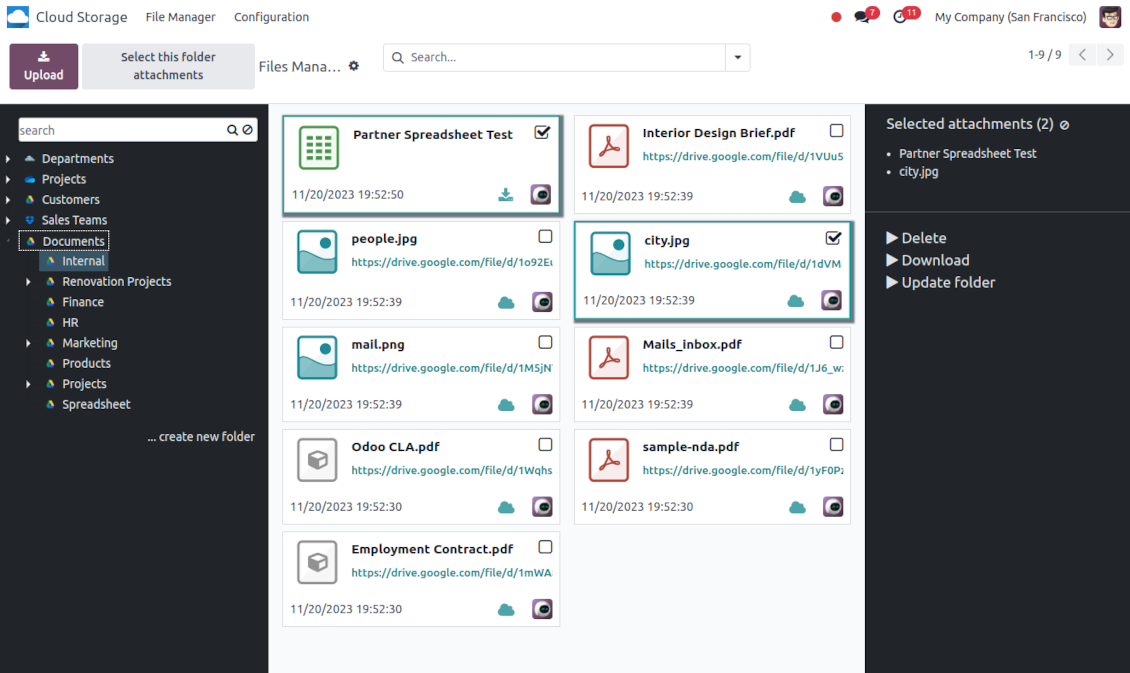1130x673 pixels.
Task: Click the preview eye icon on Interior Design Brief.pdf
Action: [833, 196]
